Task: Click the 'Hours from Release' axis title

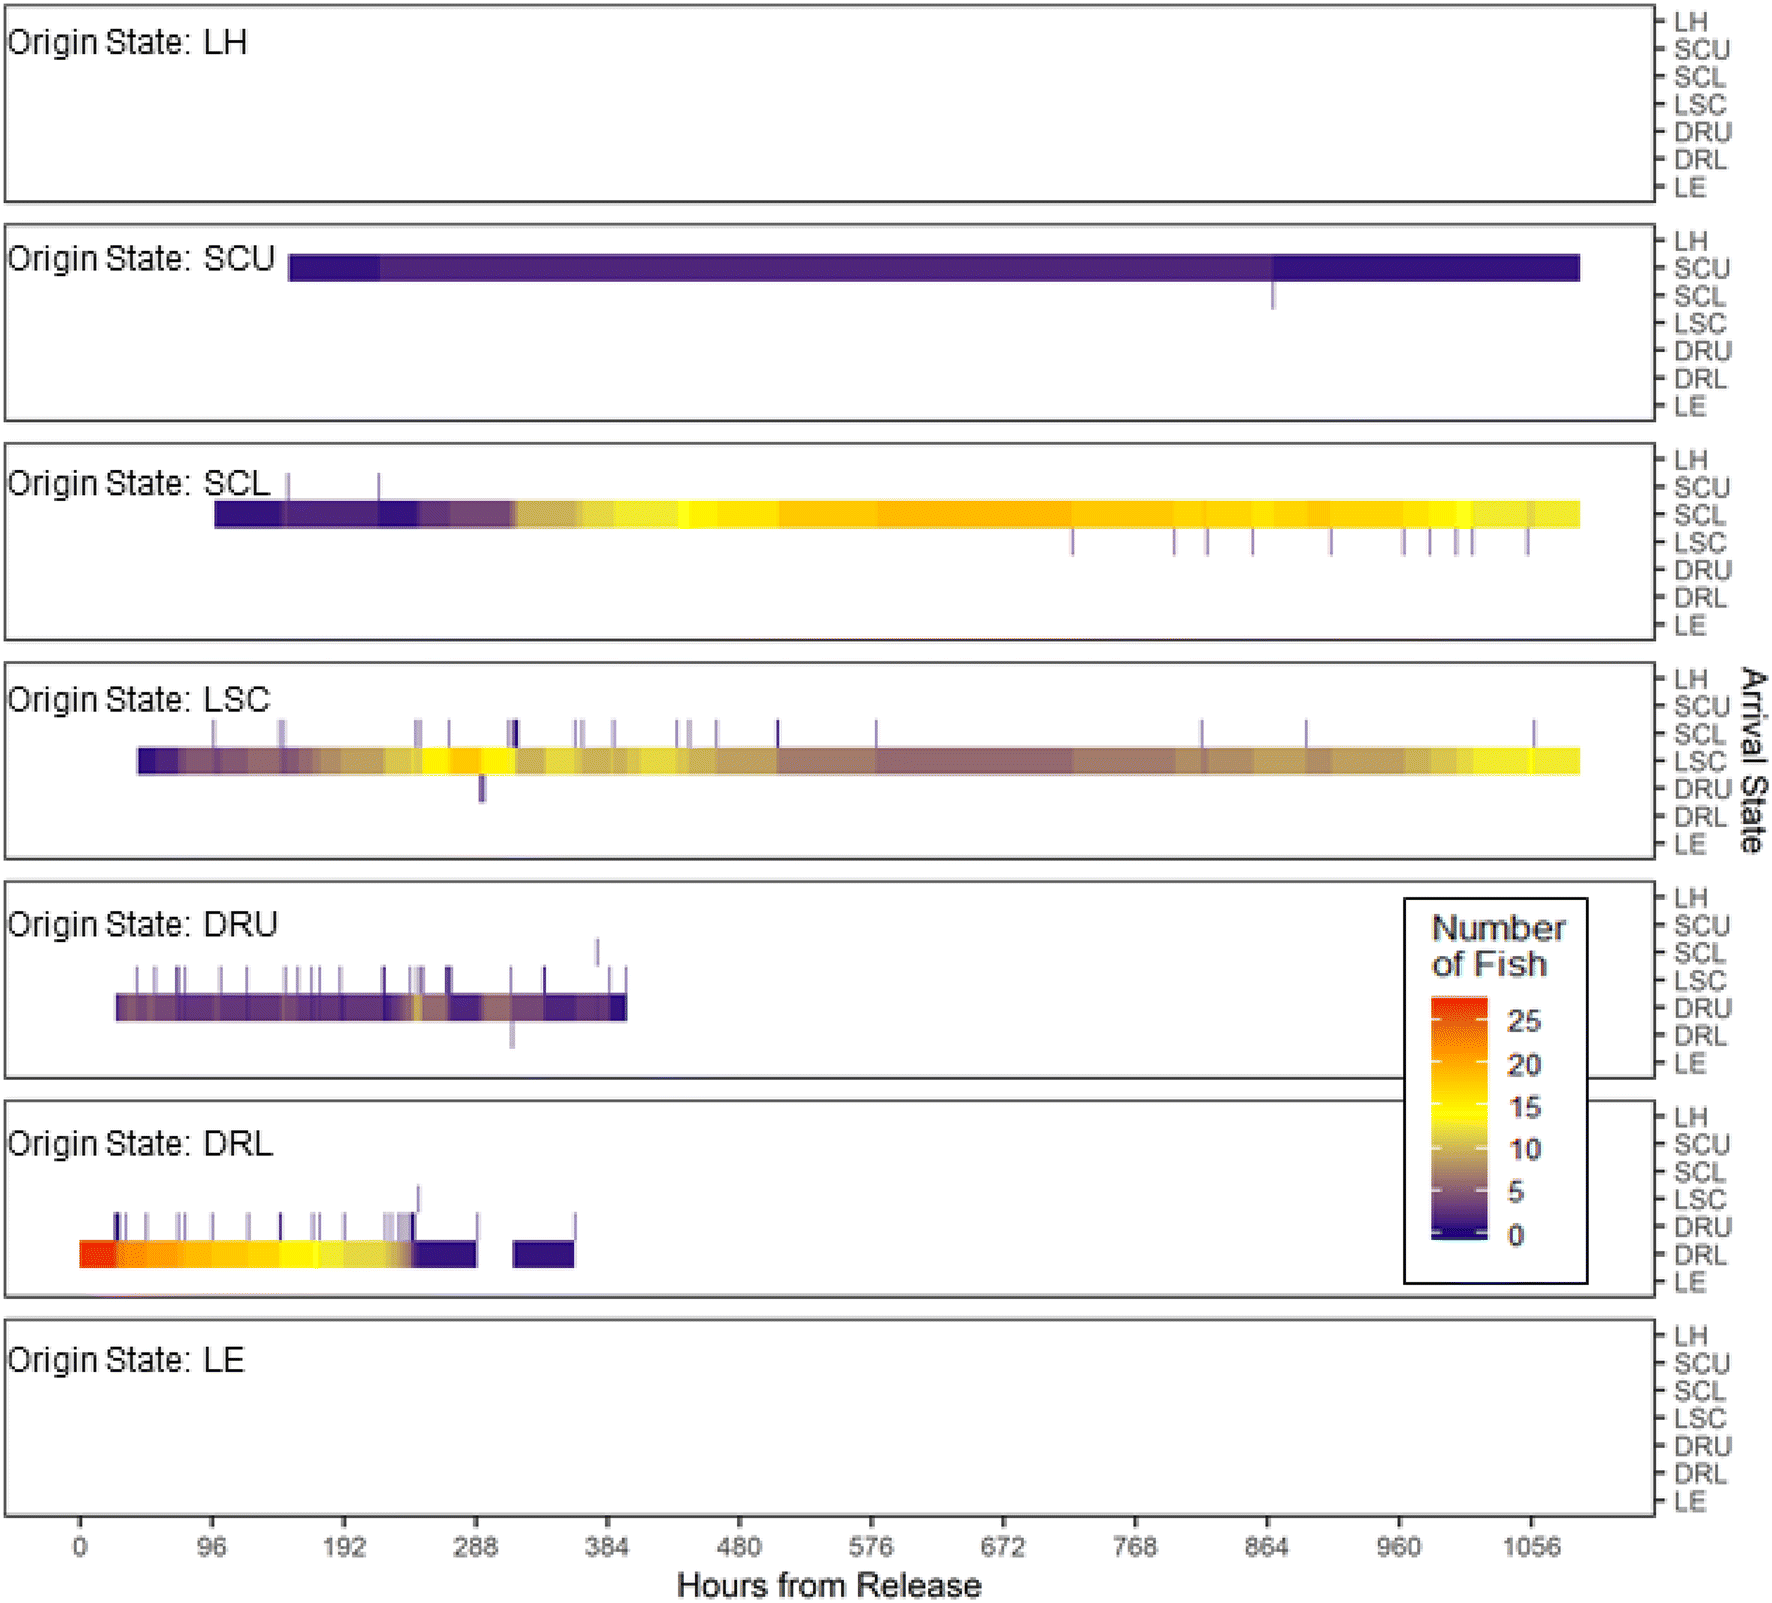Action: pyautogui.click(x=829, y=1585)
